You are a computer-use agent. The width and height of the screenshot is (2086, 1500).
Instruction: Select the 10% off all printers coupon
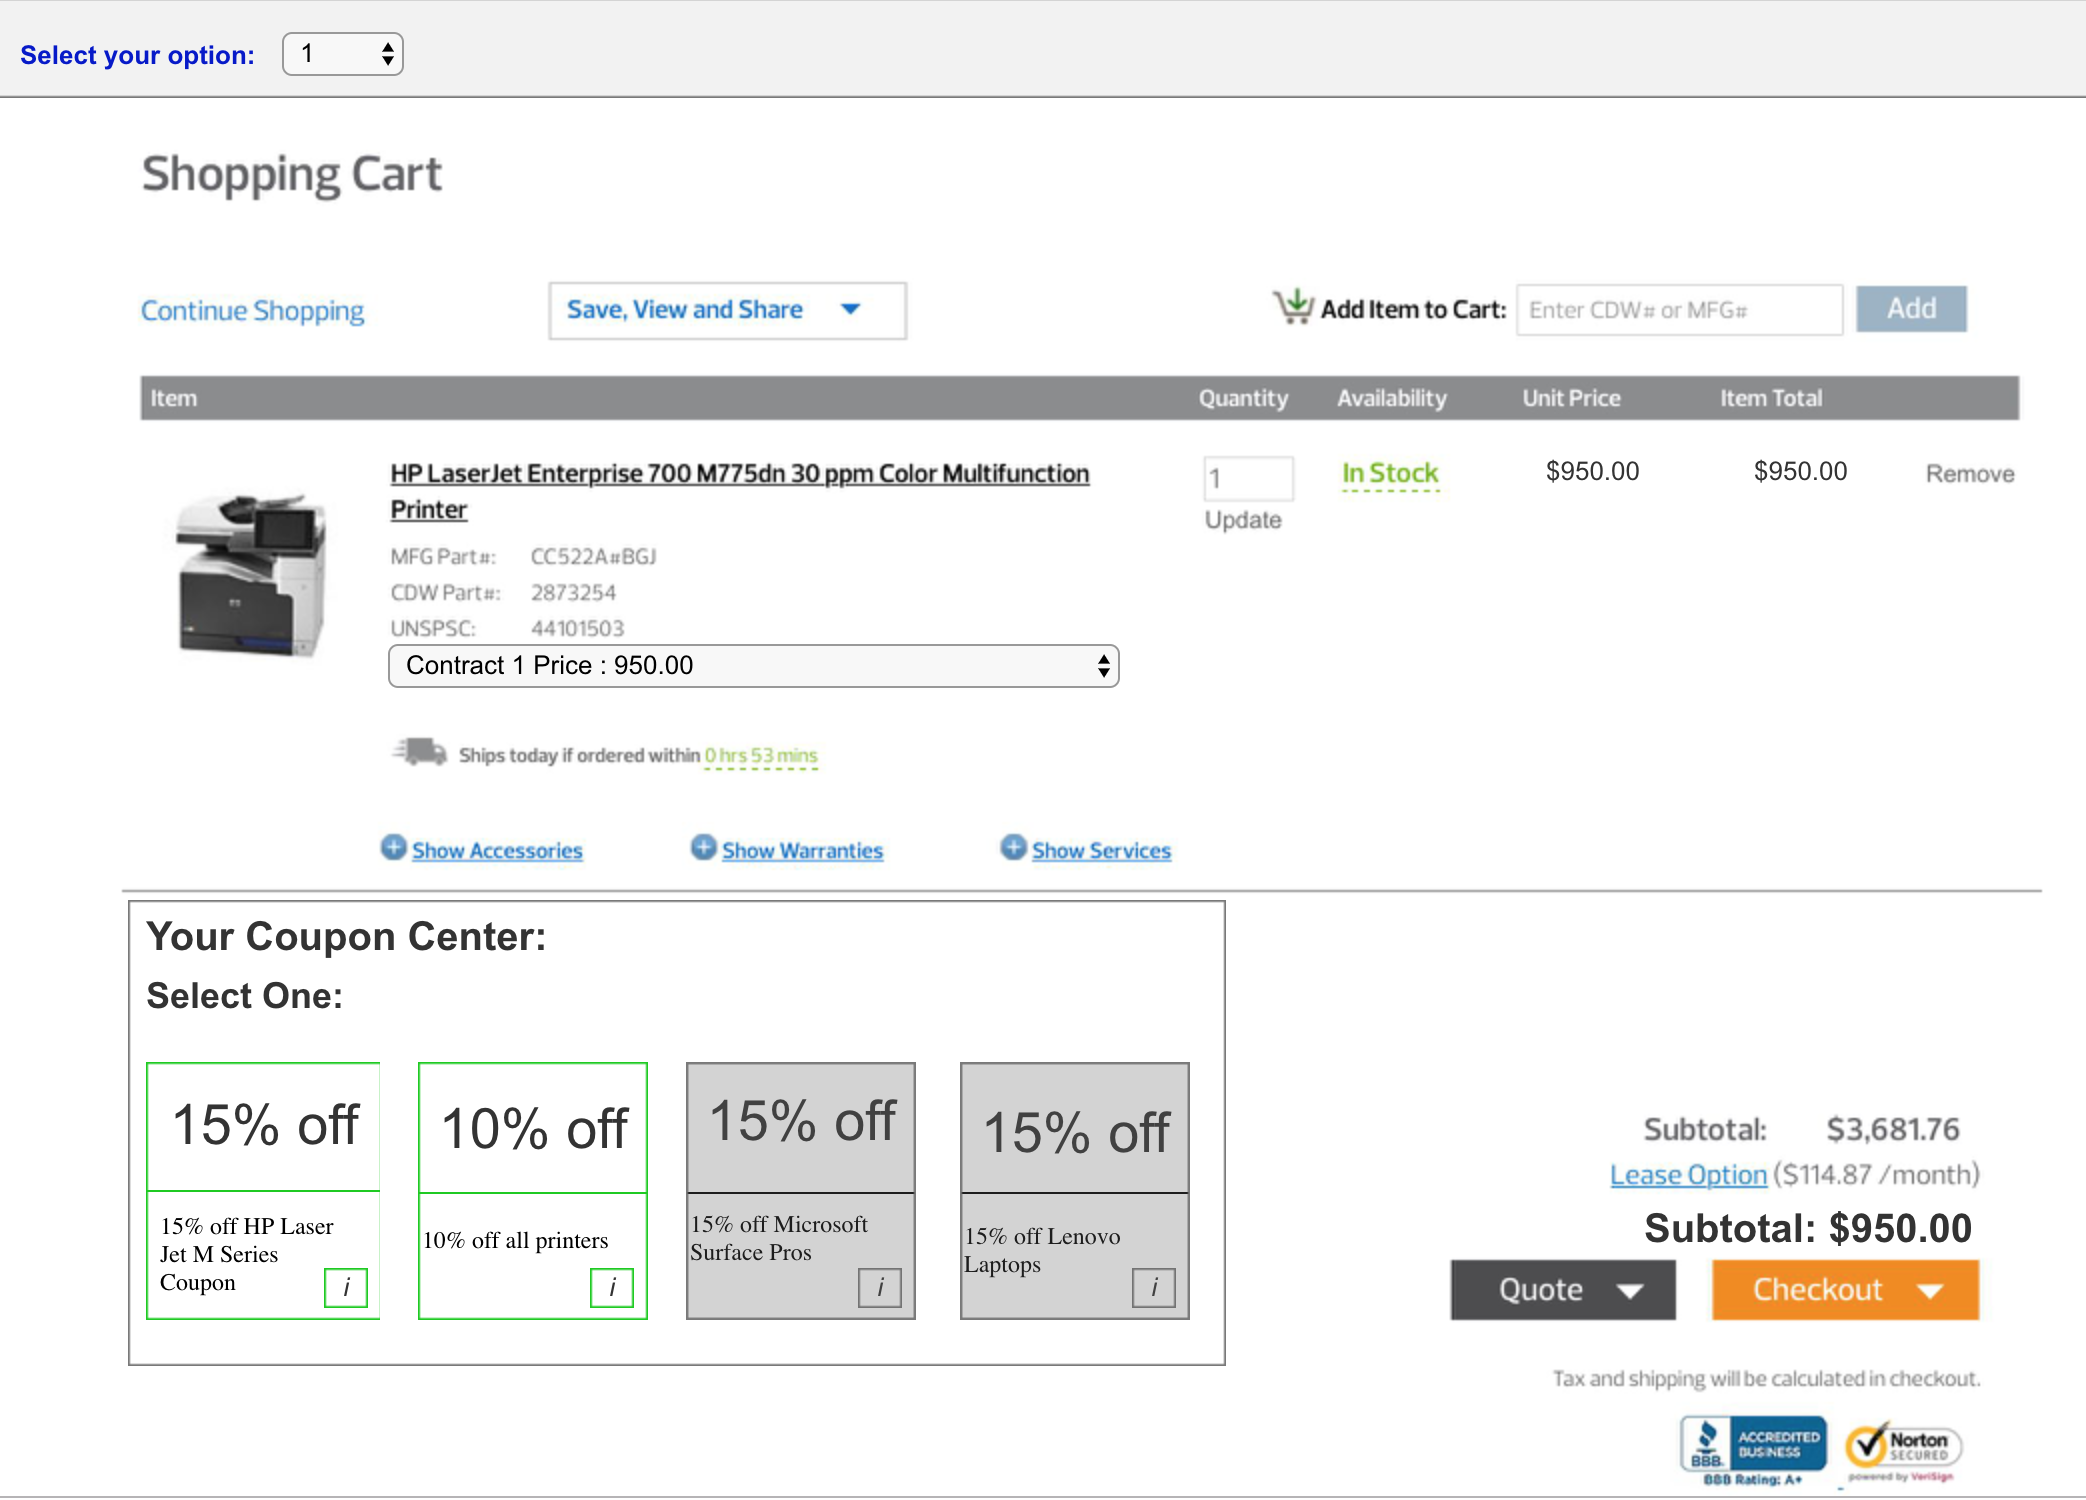point(533,1129)
